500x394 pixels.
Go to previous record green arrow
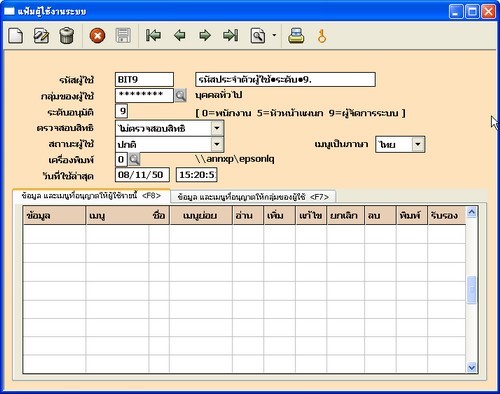pyautogui.click(x=179, y=35)
